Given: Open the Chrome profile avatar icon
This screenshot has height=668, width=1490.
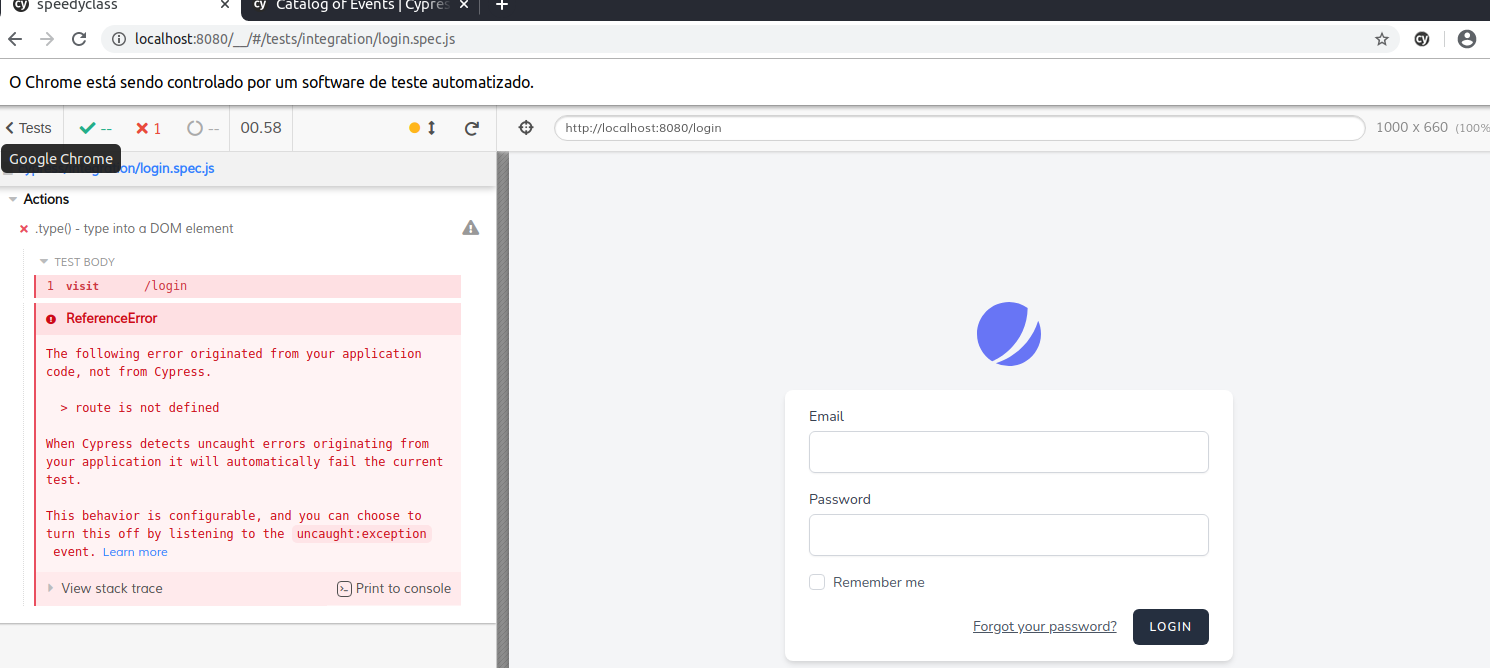Looking at the screenshot, I should 1466,39.
